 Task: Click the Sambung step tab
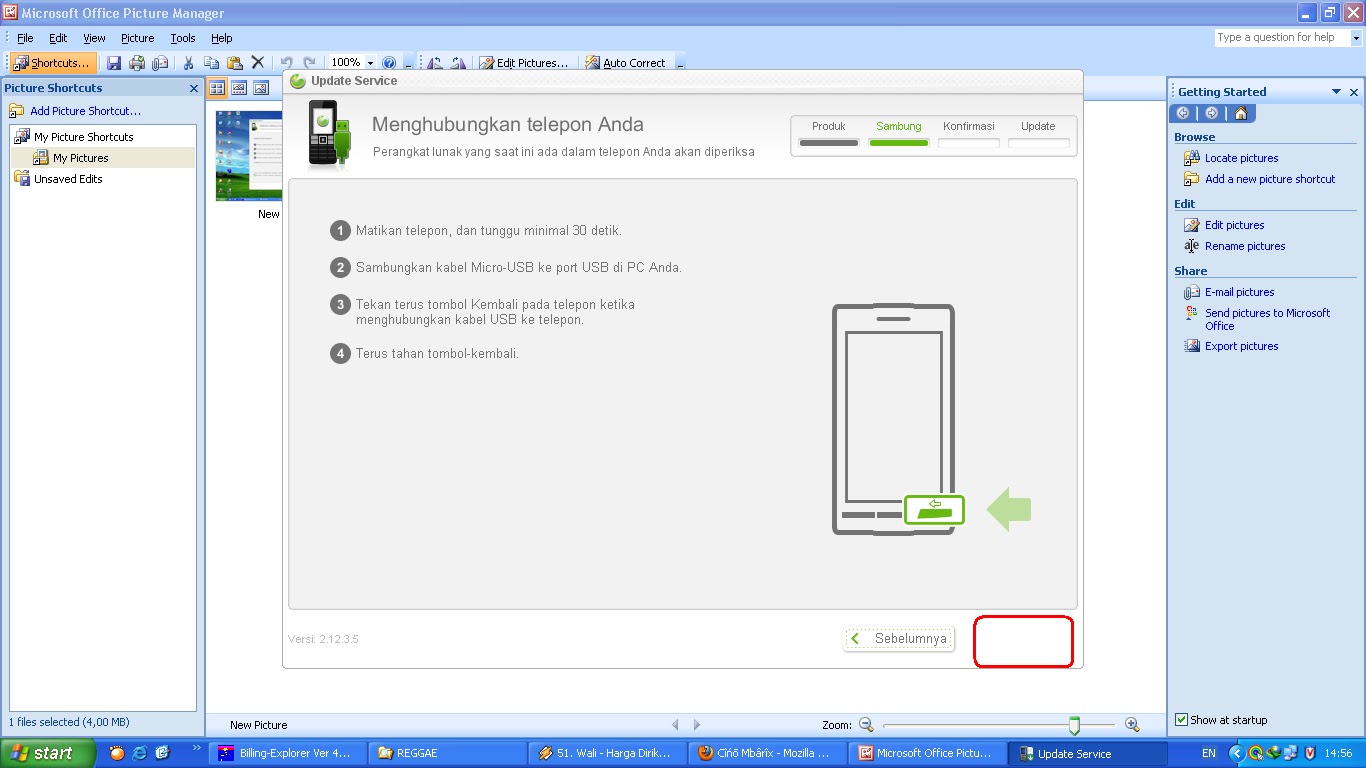(x=899, y=134)
